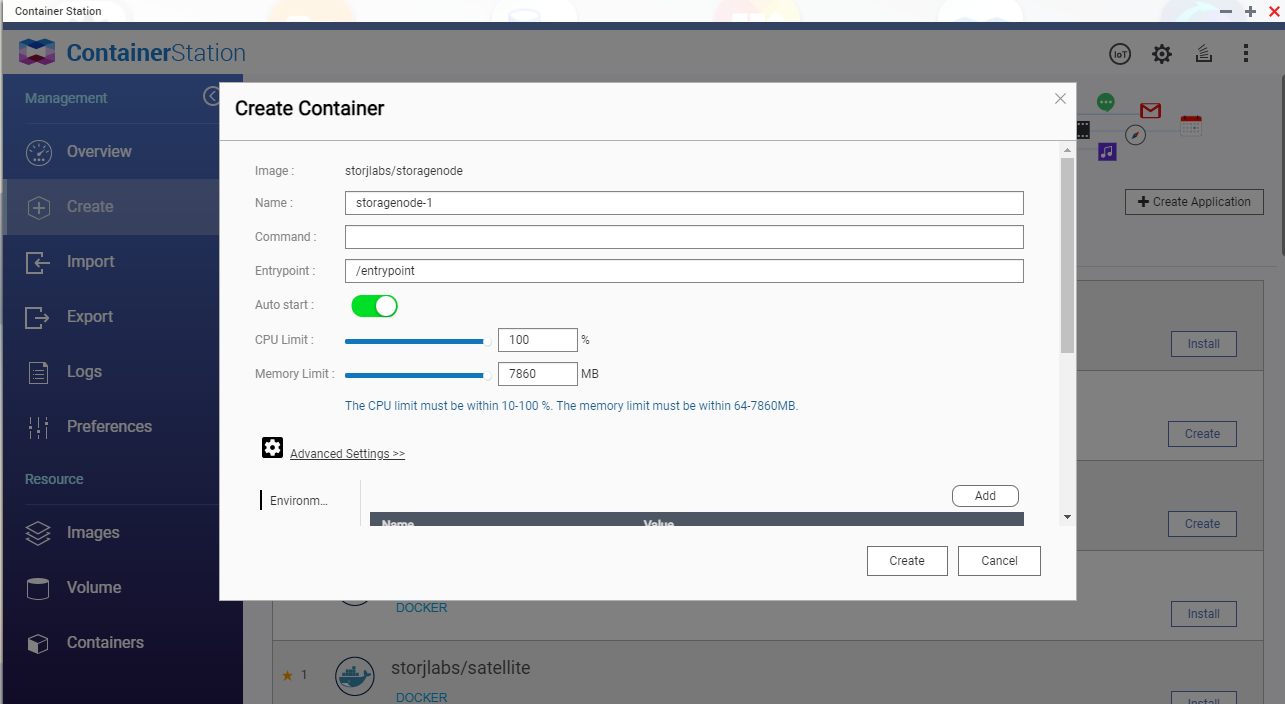Image resolution: width=1285 pixels, height=704 pixels.
Task: Click the CPU Limit slider handle
Action: 488,341
